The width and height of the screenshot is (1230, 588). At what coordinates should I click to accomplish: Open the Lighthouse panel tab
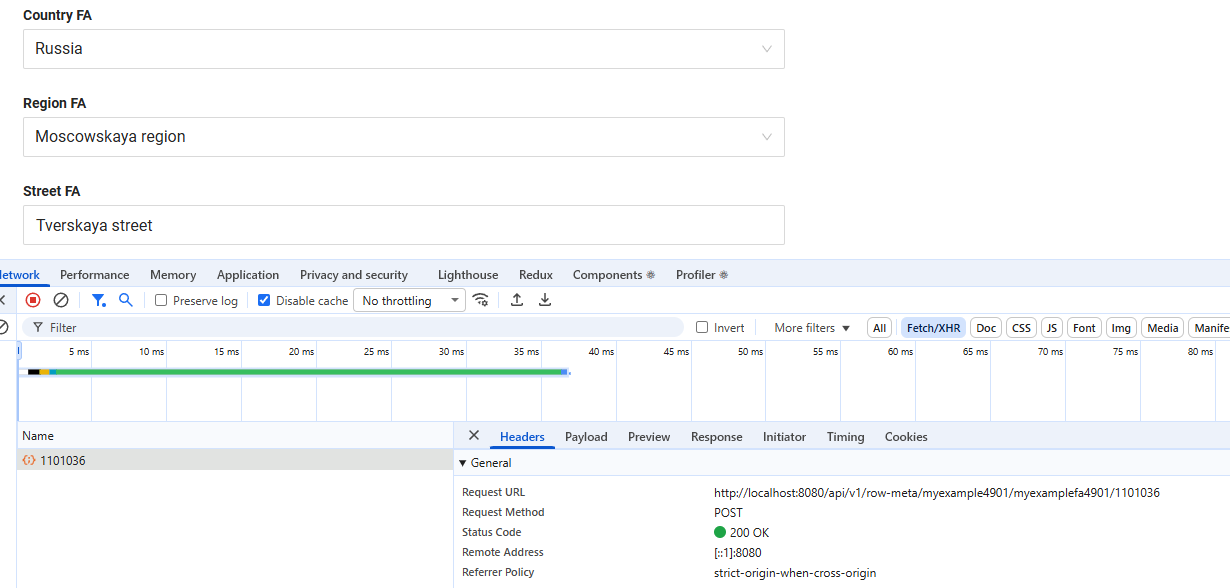point(467,275)
